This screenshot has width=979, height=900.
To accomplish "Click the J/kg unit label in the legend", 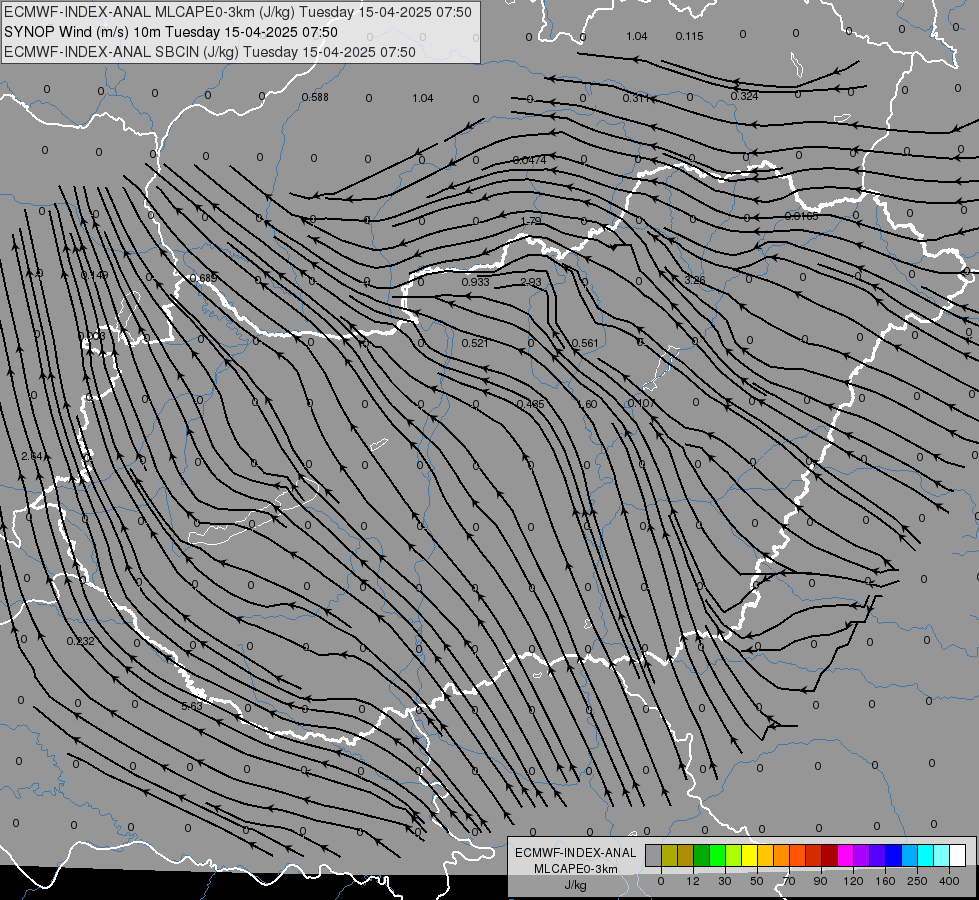I will (575, 885).
